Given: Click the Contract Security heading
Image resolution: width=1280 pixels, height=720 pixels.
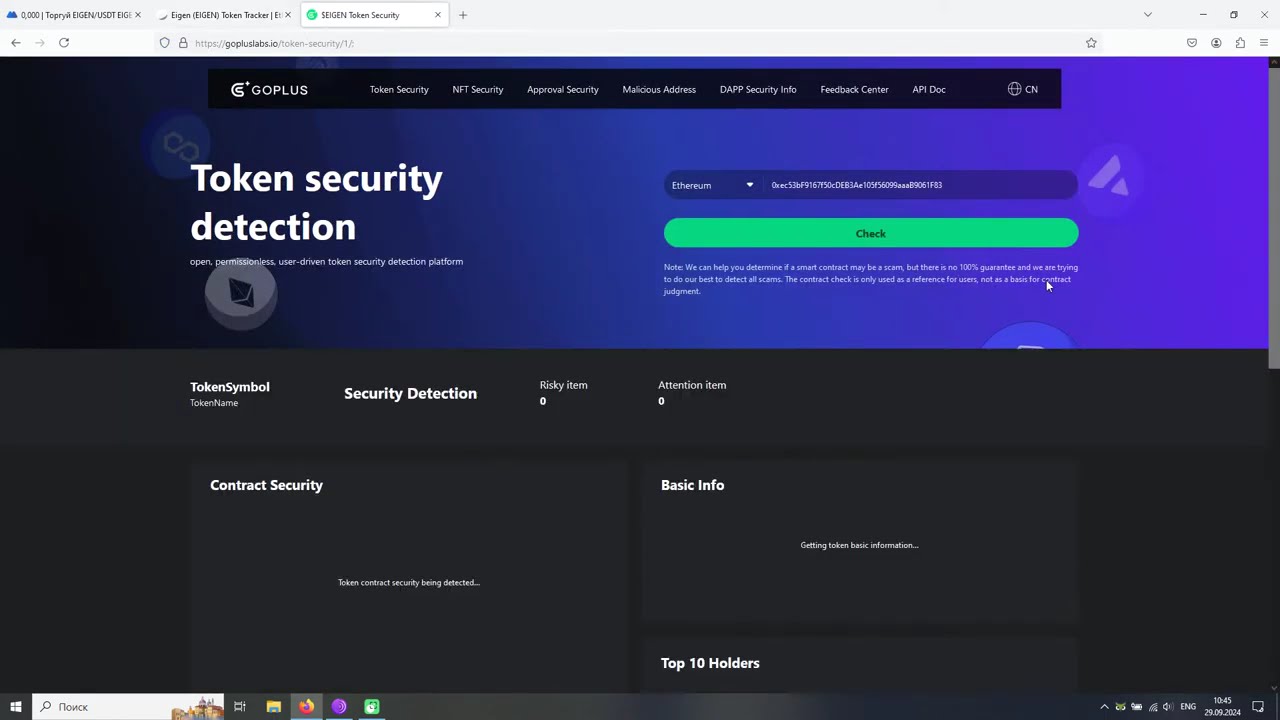Looking at the screenshot, I should [266, 485].
